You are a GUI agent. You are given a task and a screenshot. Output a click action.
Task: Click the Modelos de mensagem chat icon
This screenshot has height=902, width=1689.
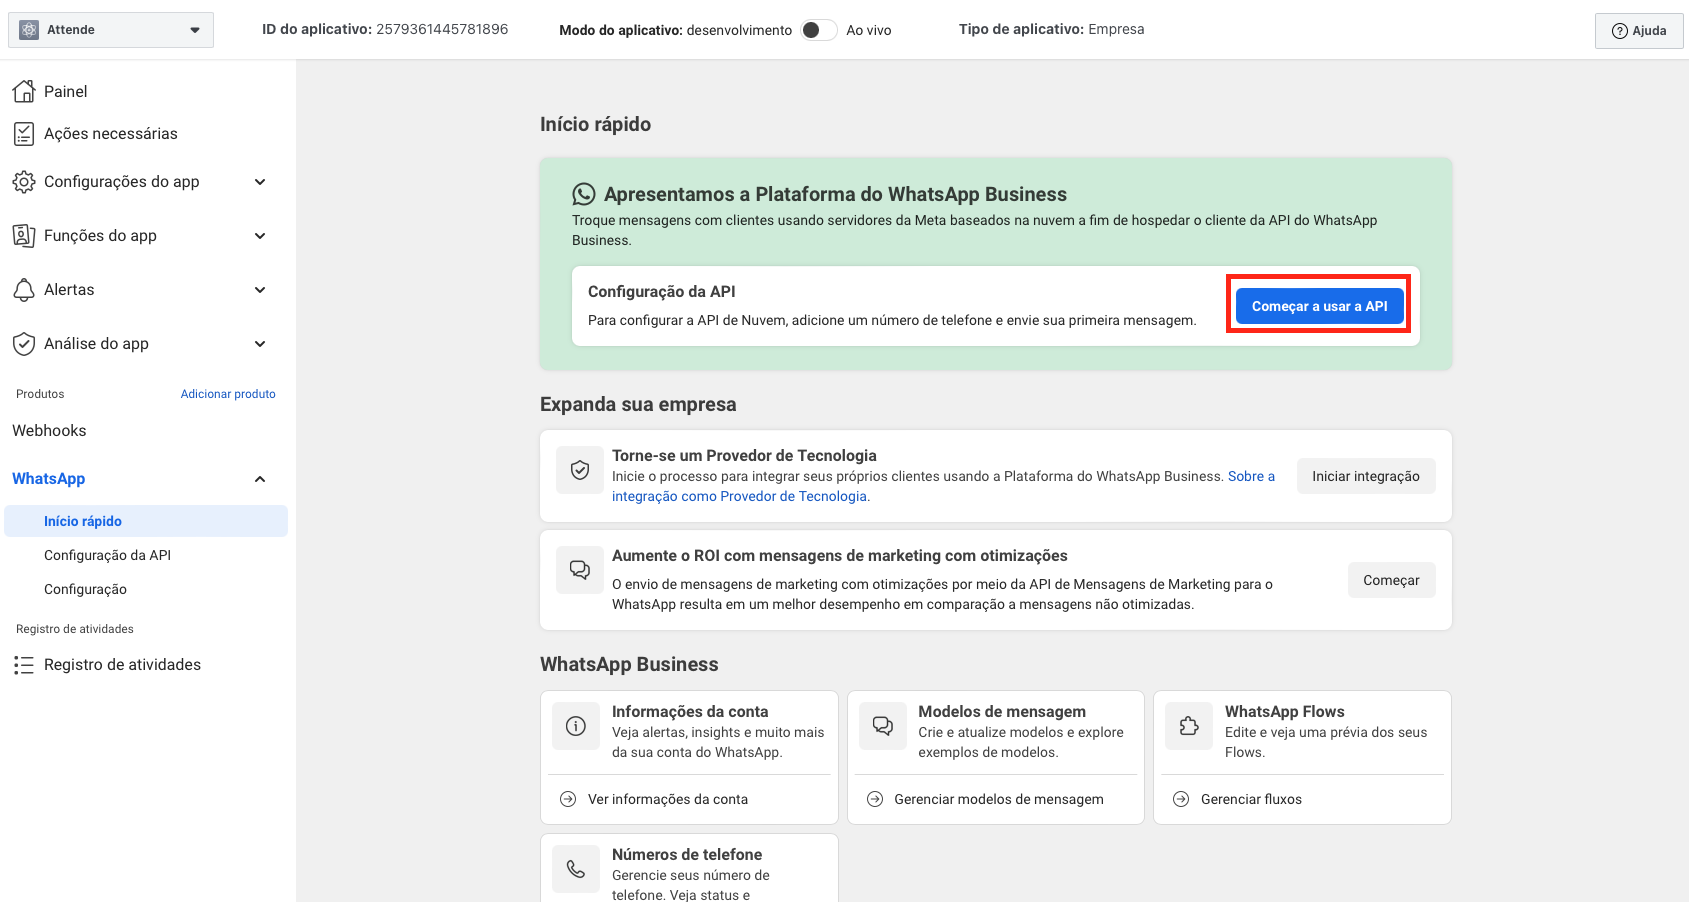point(883,726)
